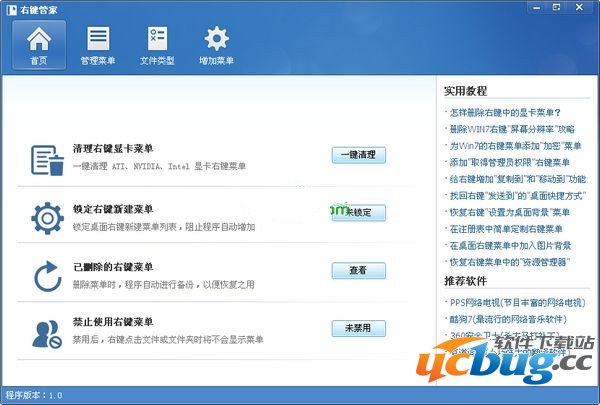The width and height of the screenshot is (600, 405).
Task: Click the gear icon beside 锁定右键新建菜单
Action: coord(47,218)
